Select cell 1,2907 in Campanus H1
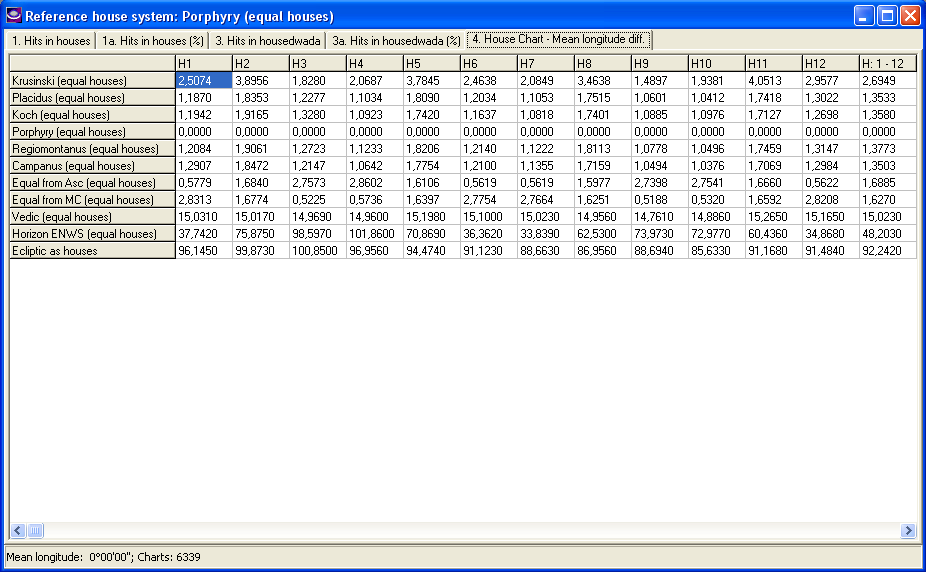The width and height of the screenshot is (926, 572). (204, 166)
